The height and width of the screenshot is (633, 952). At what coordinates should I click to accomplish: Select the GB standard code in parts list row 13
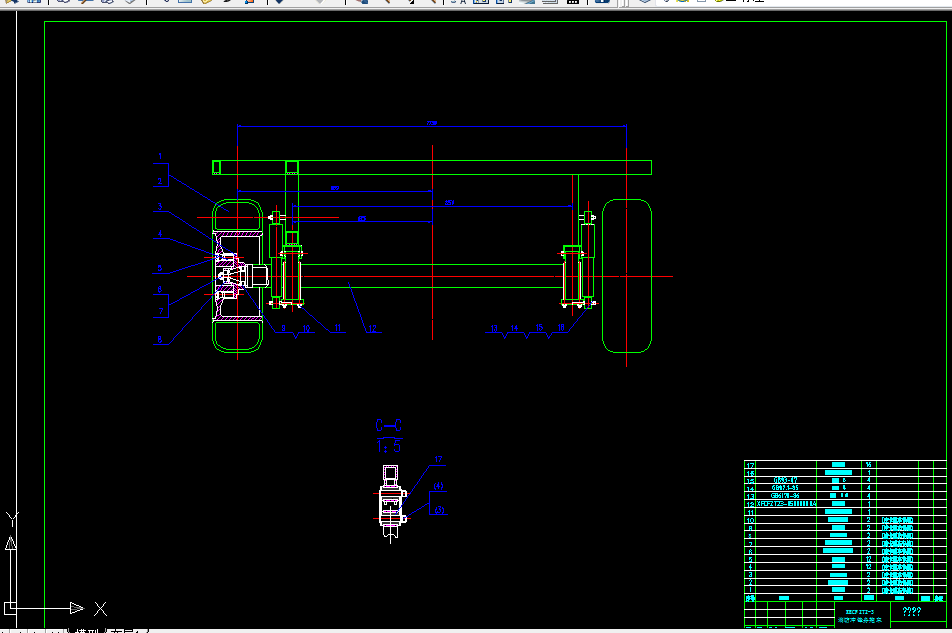click(x=785, y=496)
